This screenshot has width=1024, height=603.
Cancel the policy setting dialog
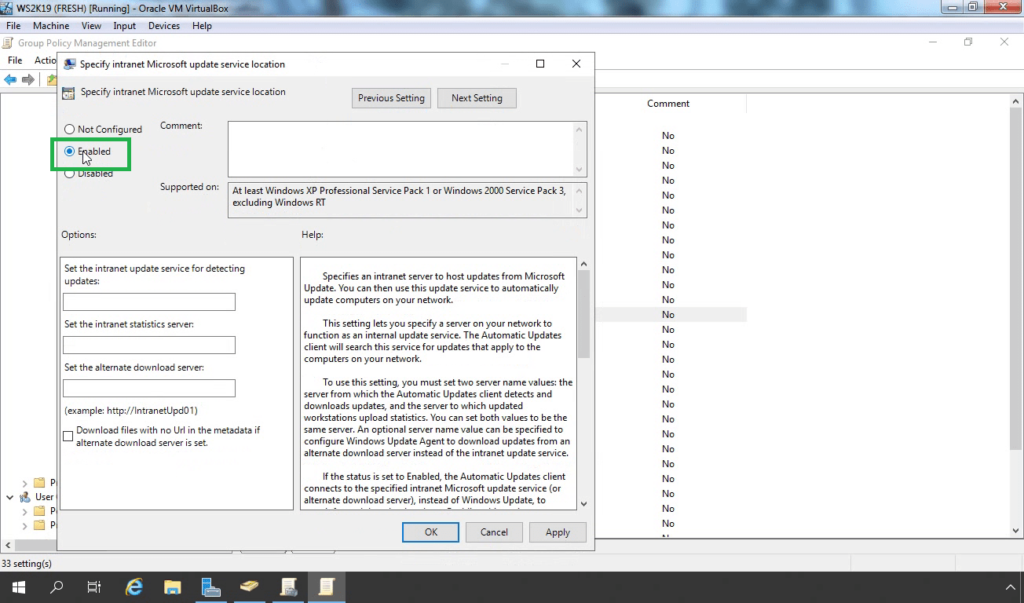(494, 532)
